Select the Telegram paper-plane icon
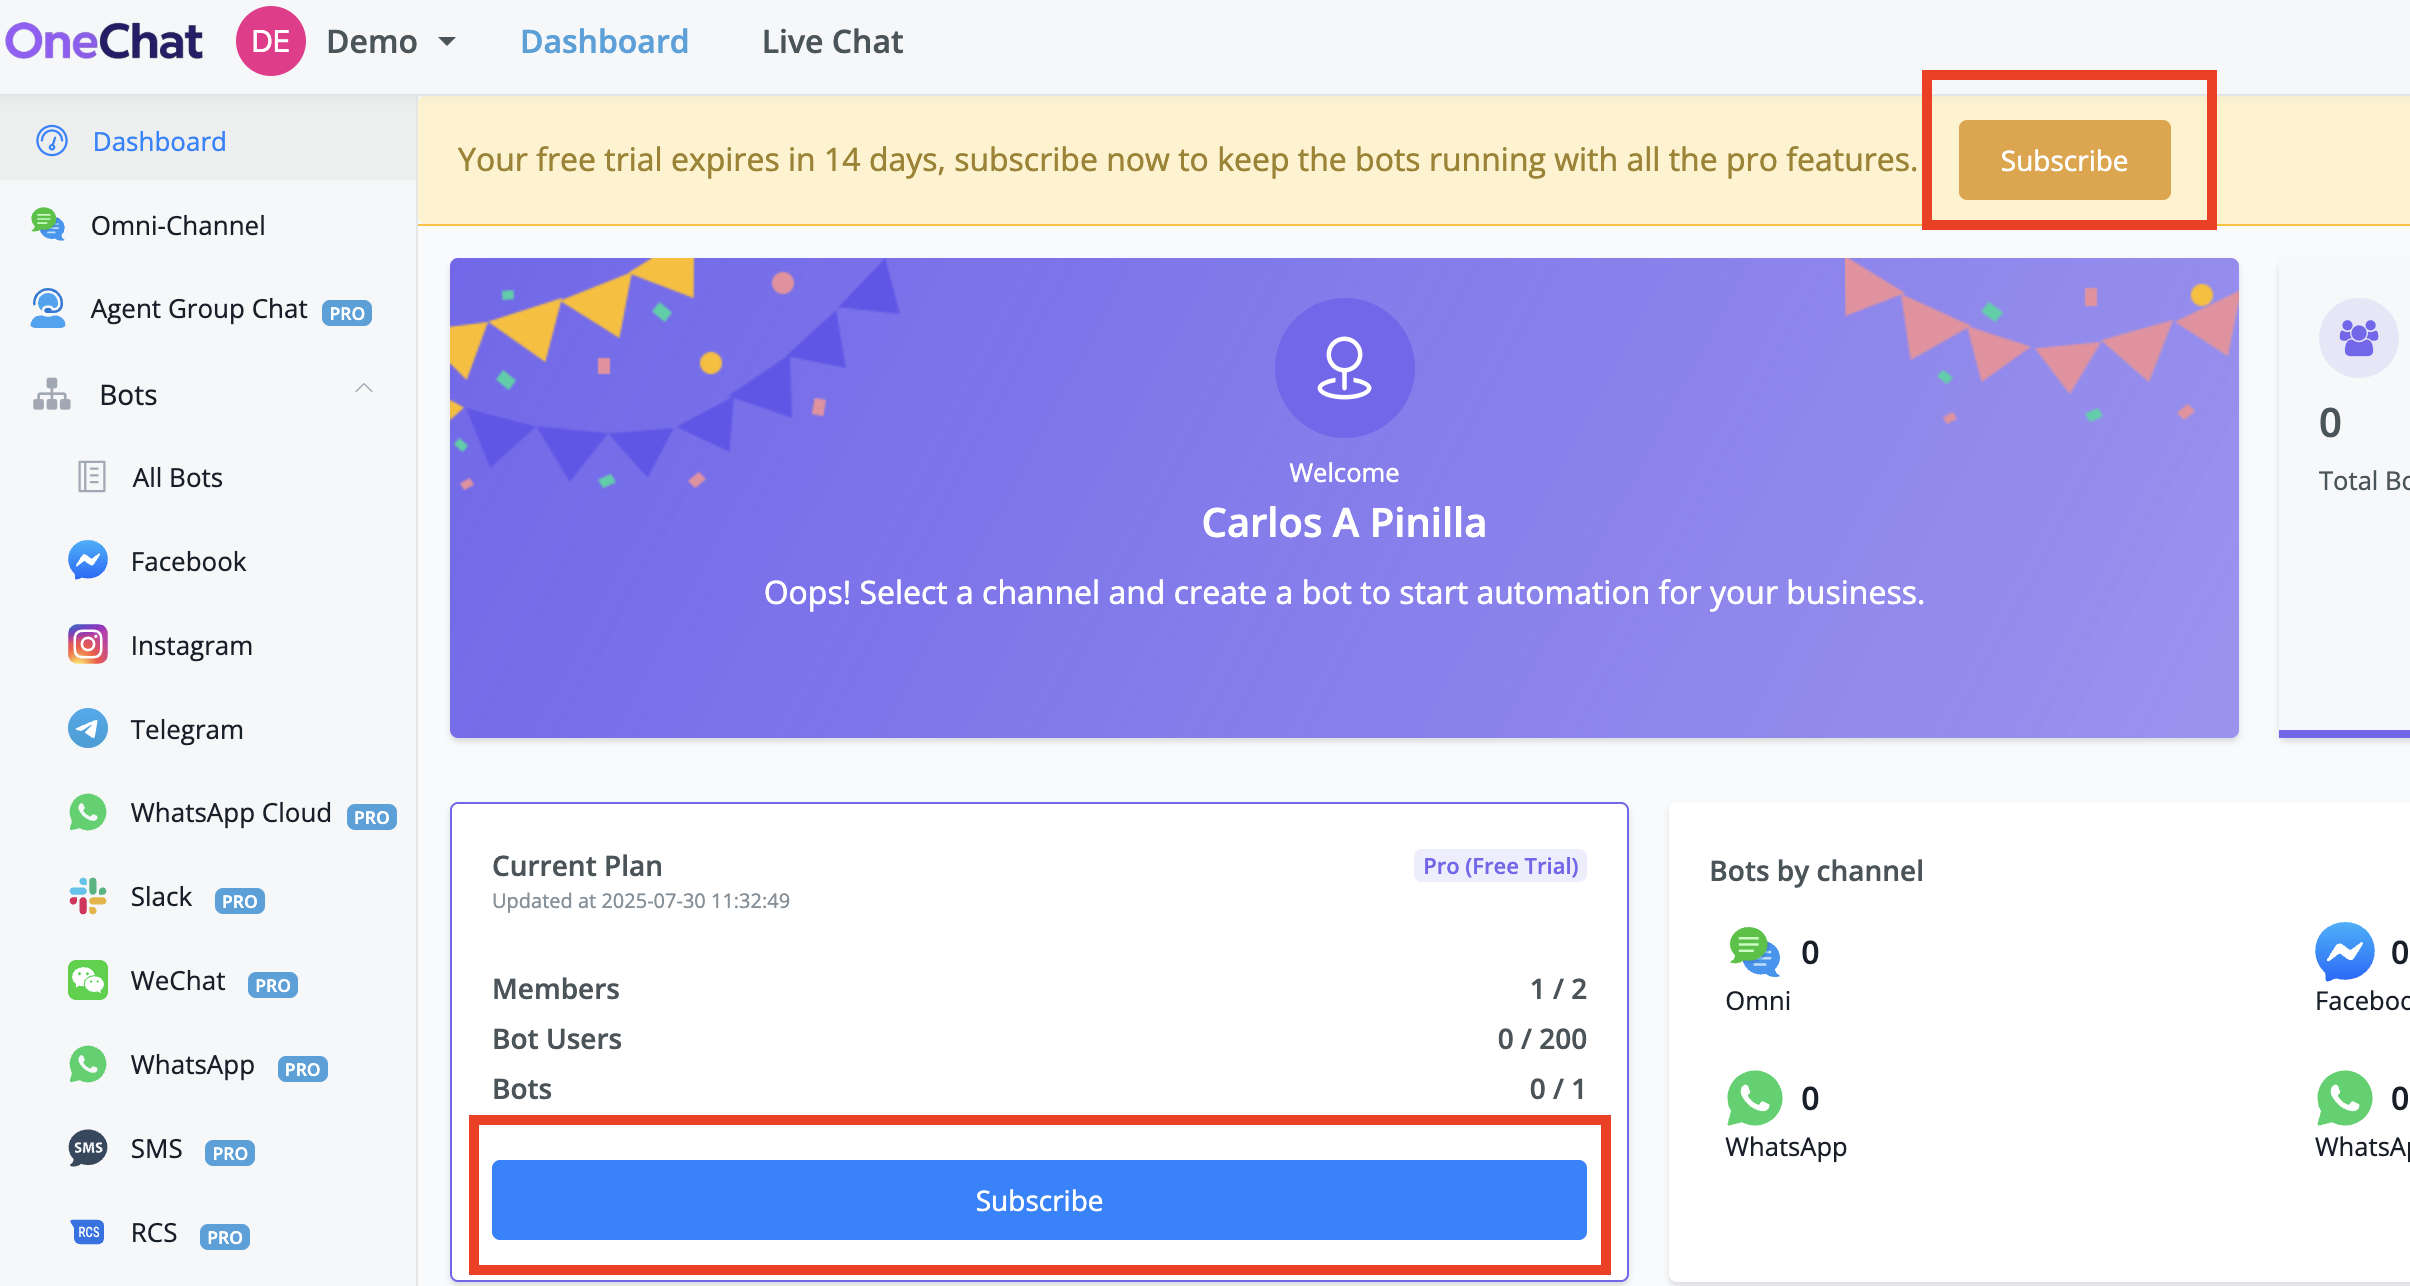 pyautogui.click(x=88, y=729)
